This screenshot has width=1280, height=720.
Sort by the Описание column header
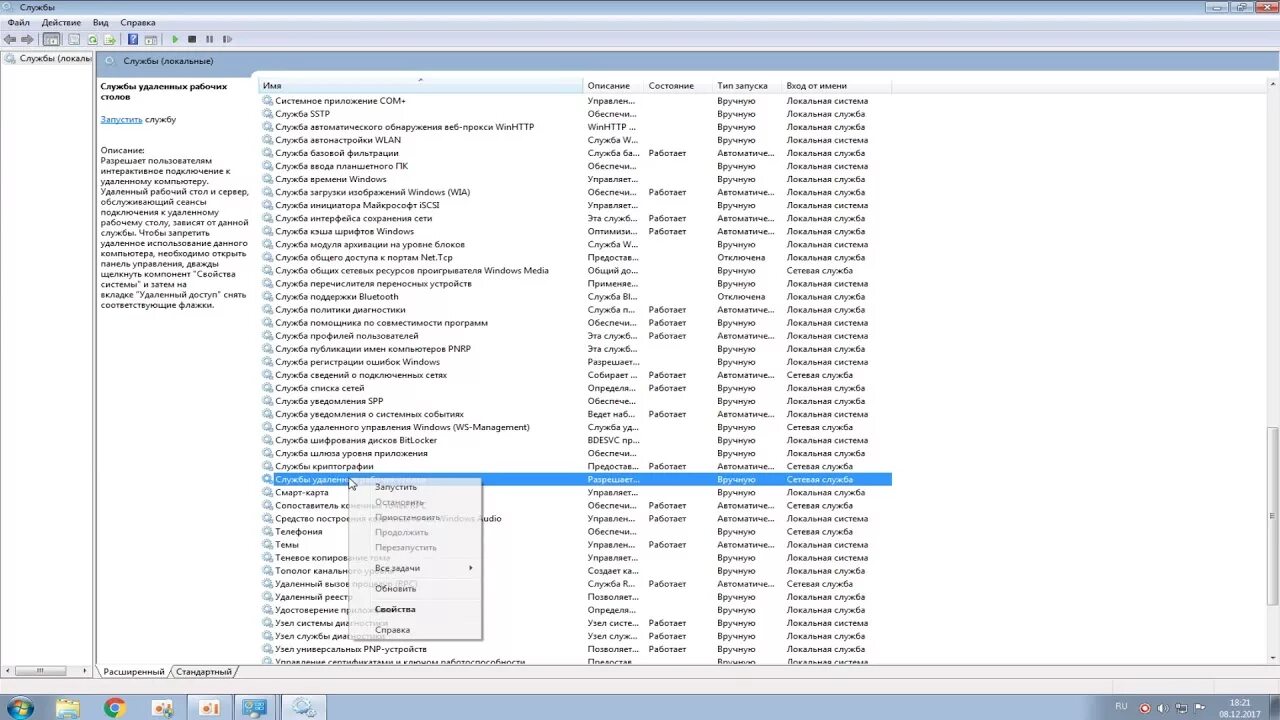(613, 86)
